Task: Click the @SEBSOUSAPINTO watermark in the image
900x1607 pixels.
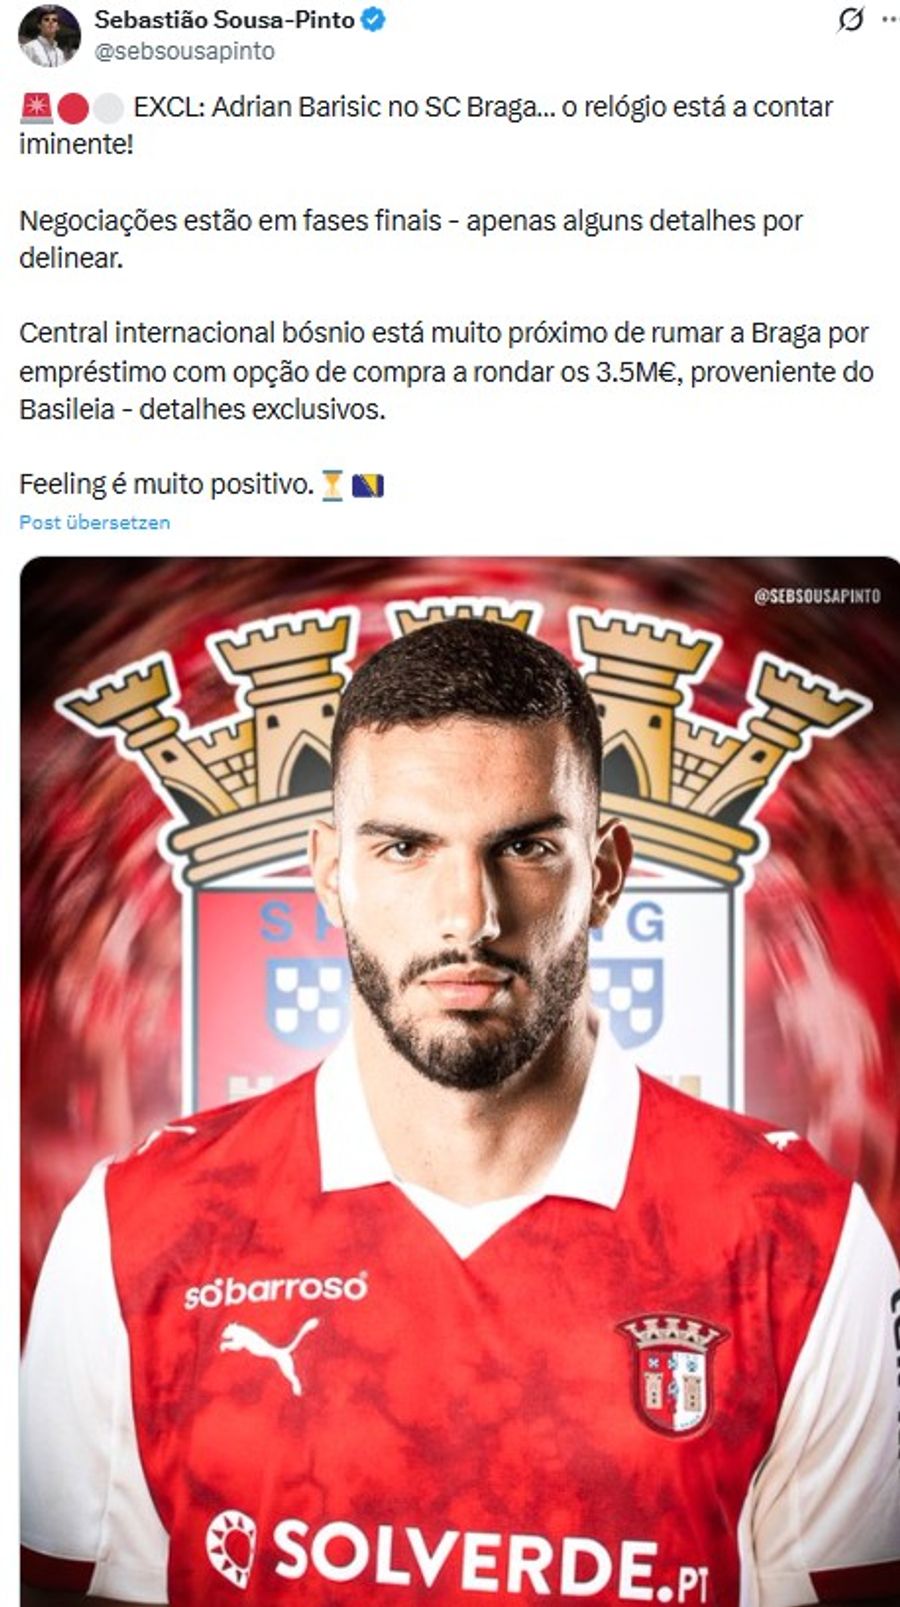Action: point(817,596)
